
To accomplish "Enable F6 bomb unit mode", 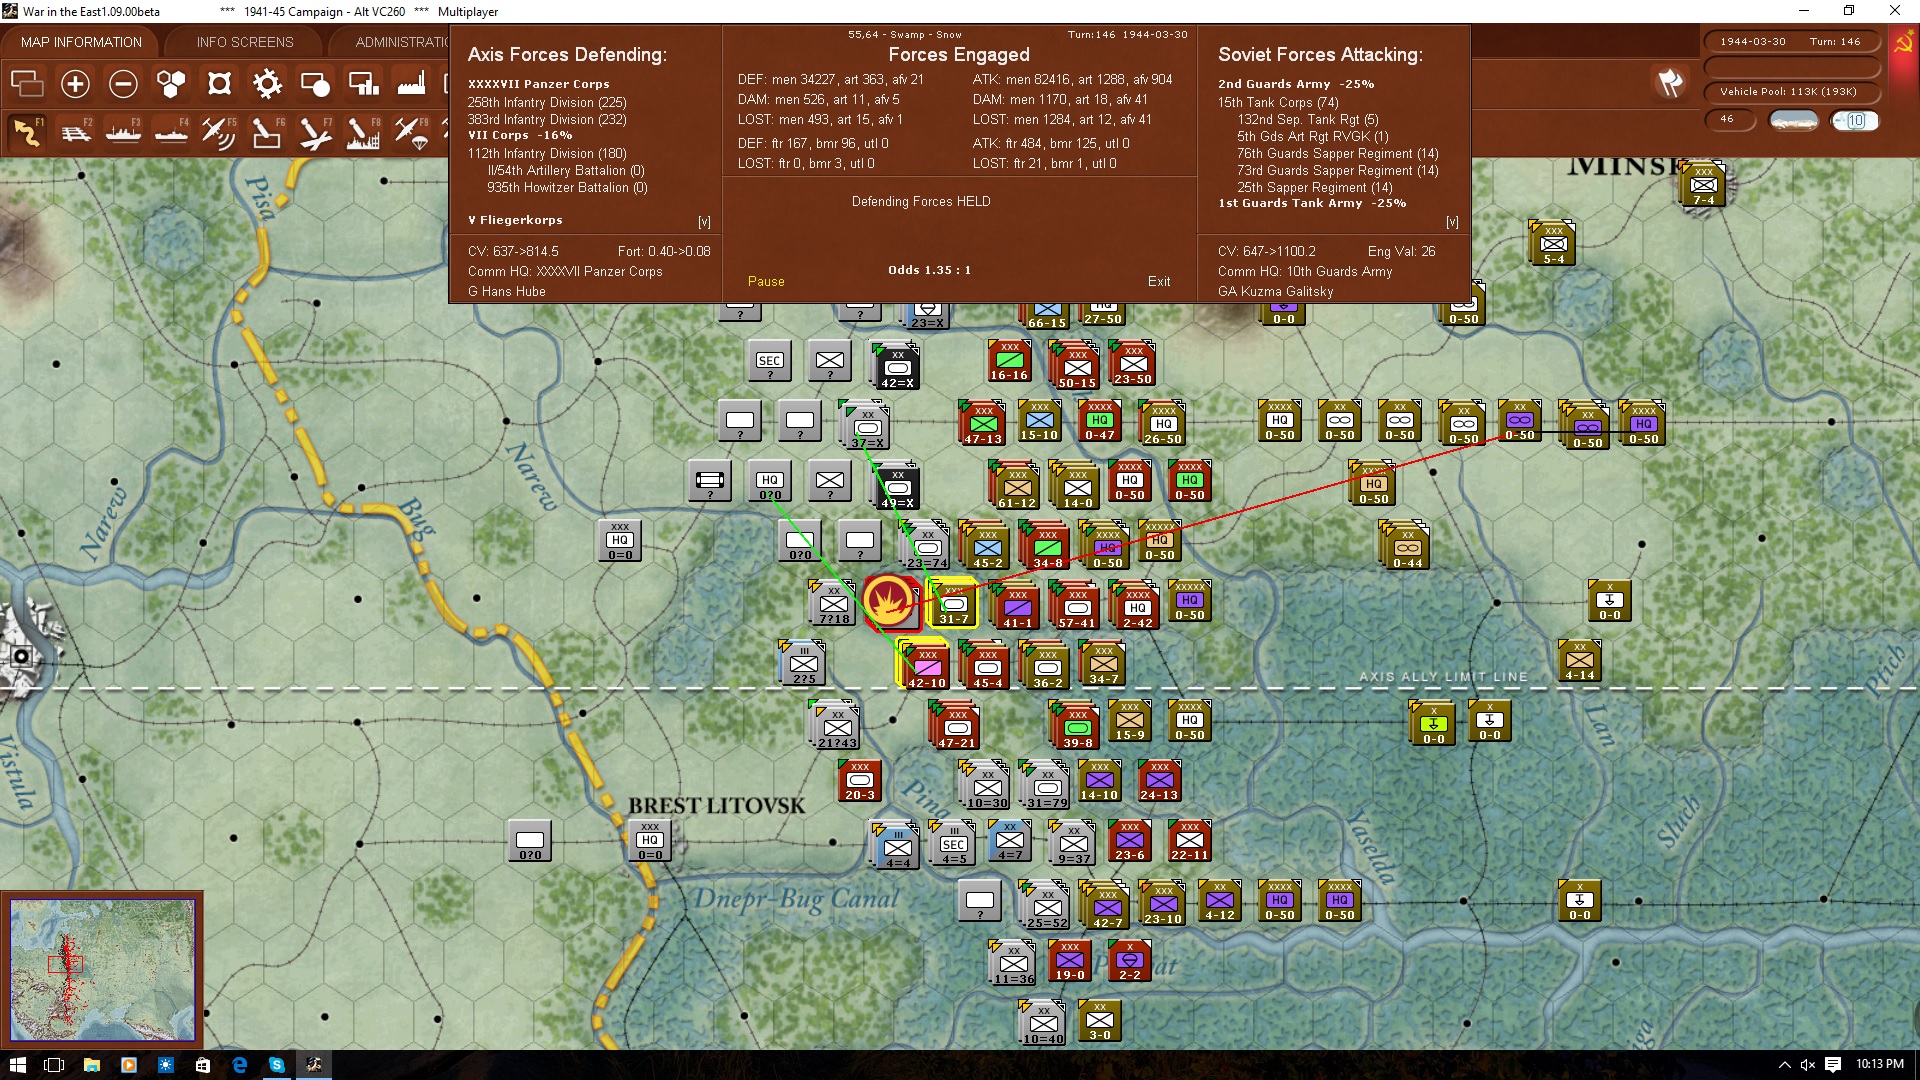I will click(x=267, y=132).
